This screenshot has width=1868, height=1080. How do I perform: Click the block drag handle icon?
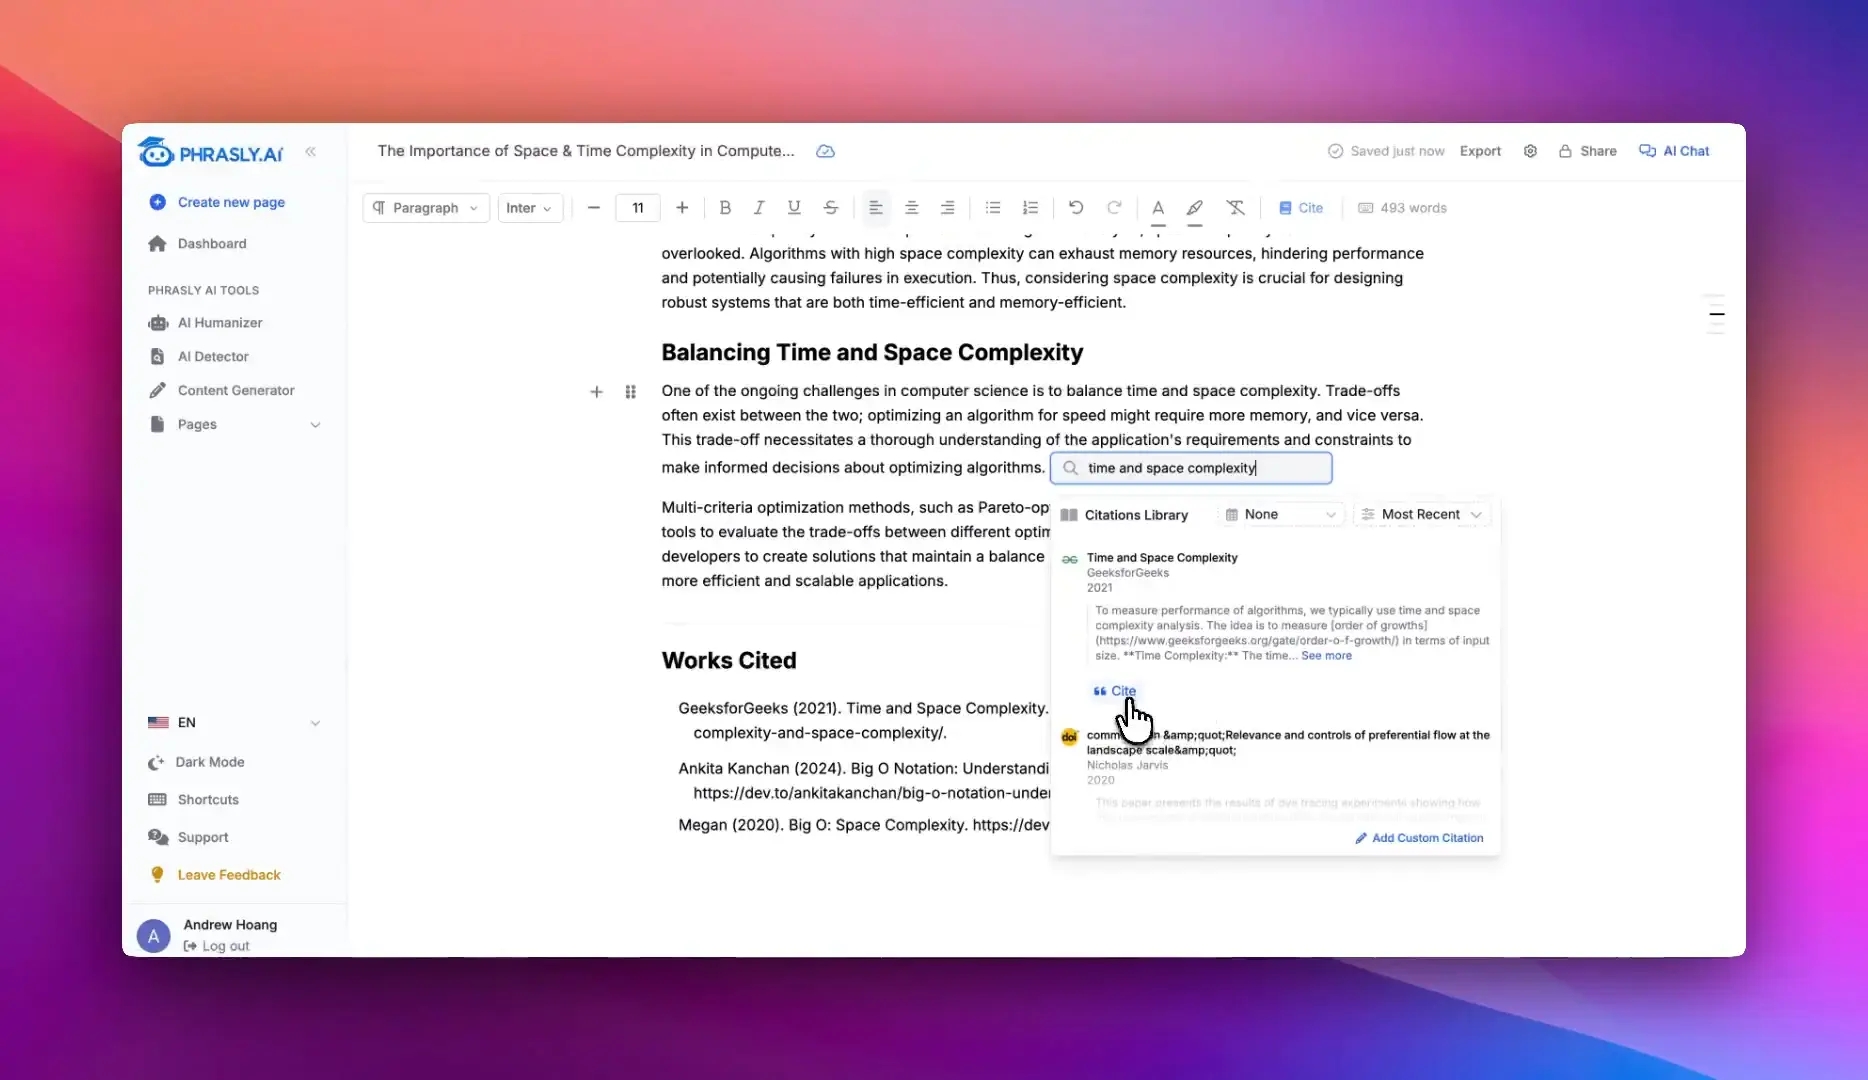coord(630,392)
